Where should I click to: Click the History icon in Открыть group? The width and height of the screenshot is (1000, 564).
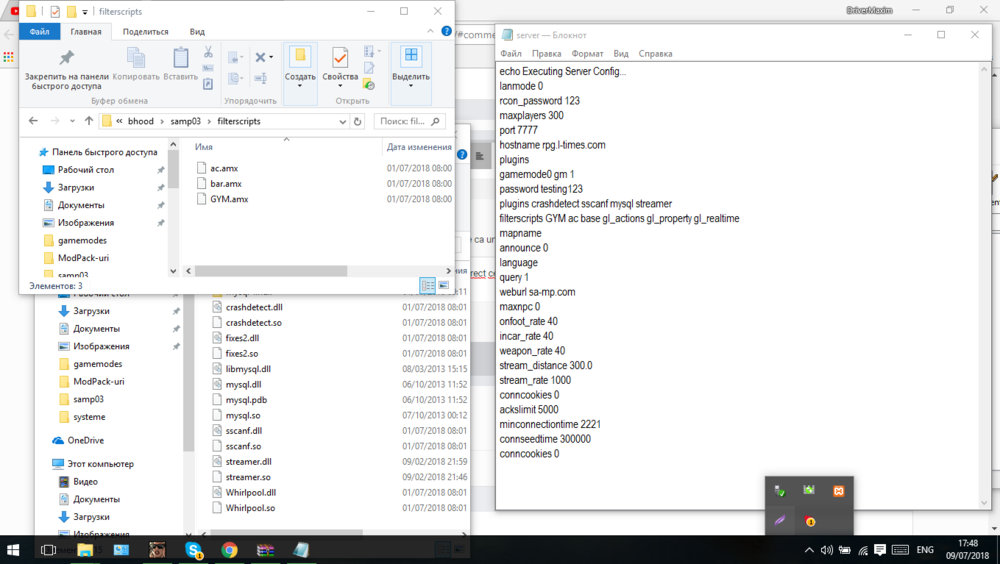(x=369, y=84)
